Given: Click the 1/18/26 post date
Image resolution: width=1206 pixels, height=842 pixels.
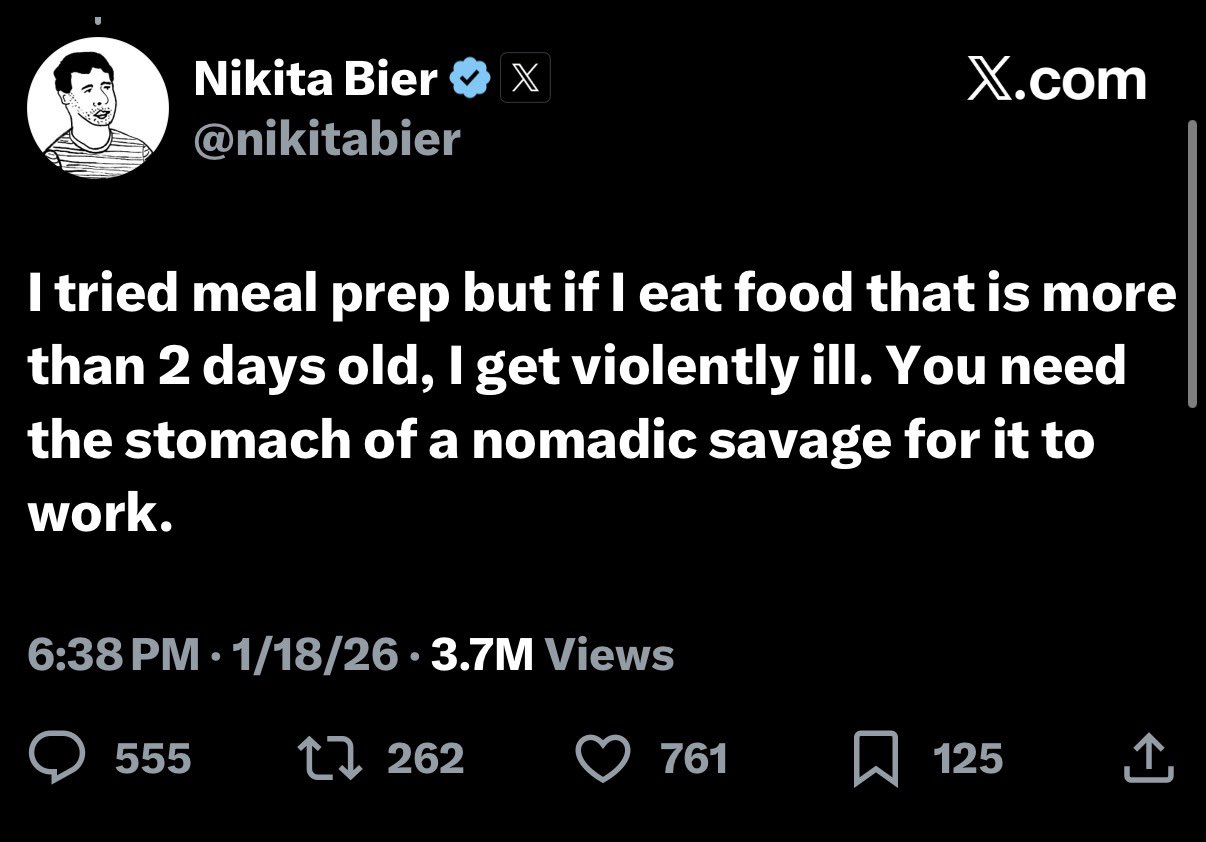Looking at the screenshot, I should click(314, 656).
